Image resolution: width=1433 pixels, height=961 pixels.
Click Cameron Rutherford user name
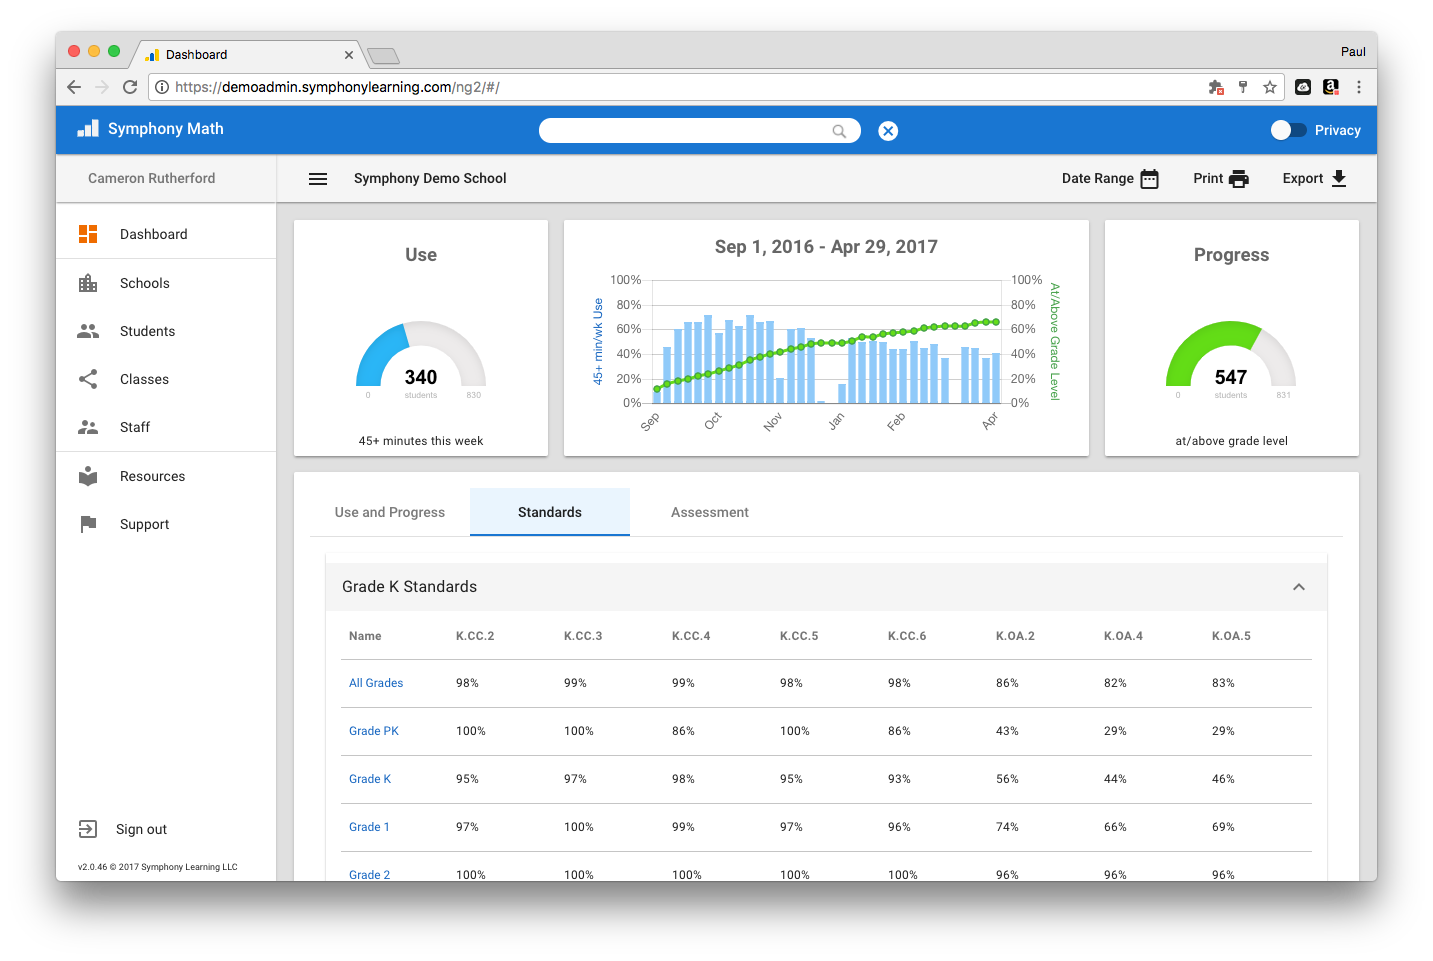[x=152, y=178]
